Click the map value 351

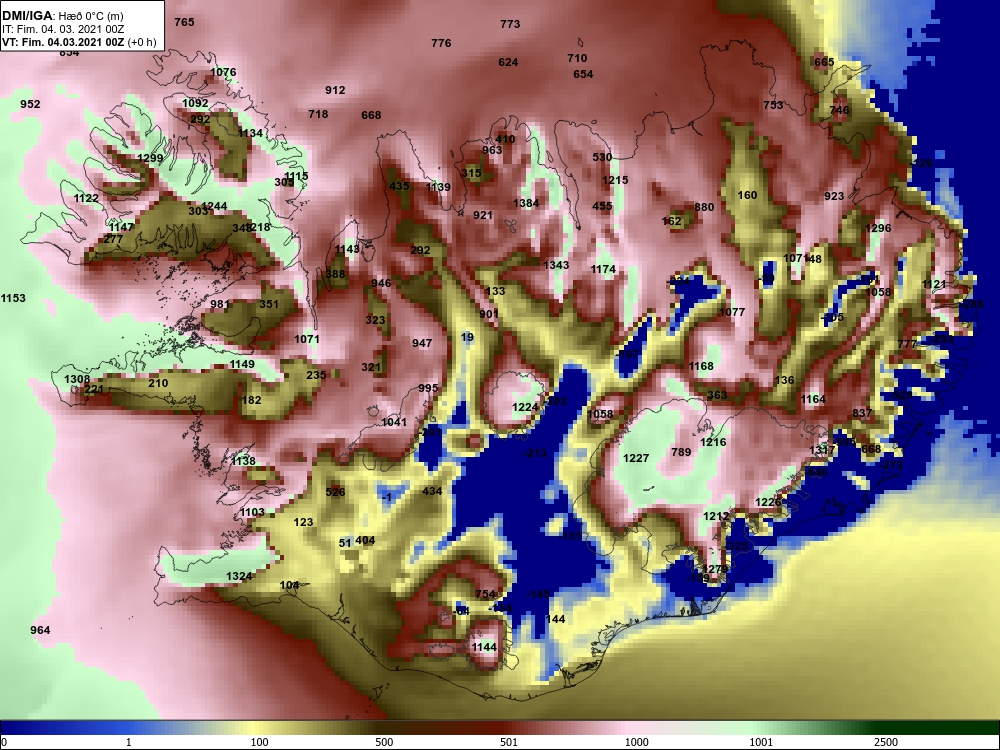coord(269,304)
